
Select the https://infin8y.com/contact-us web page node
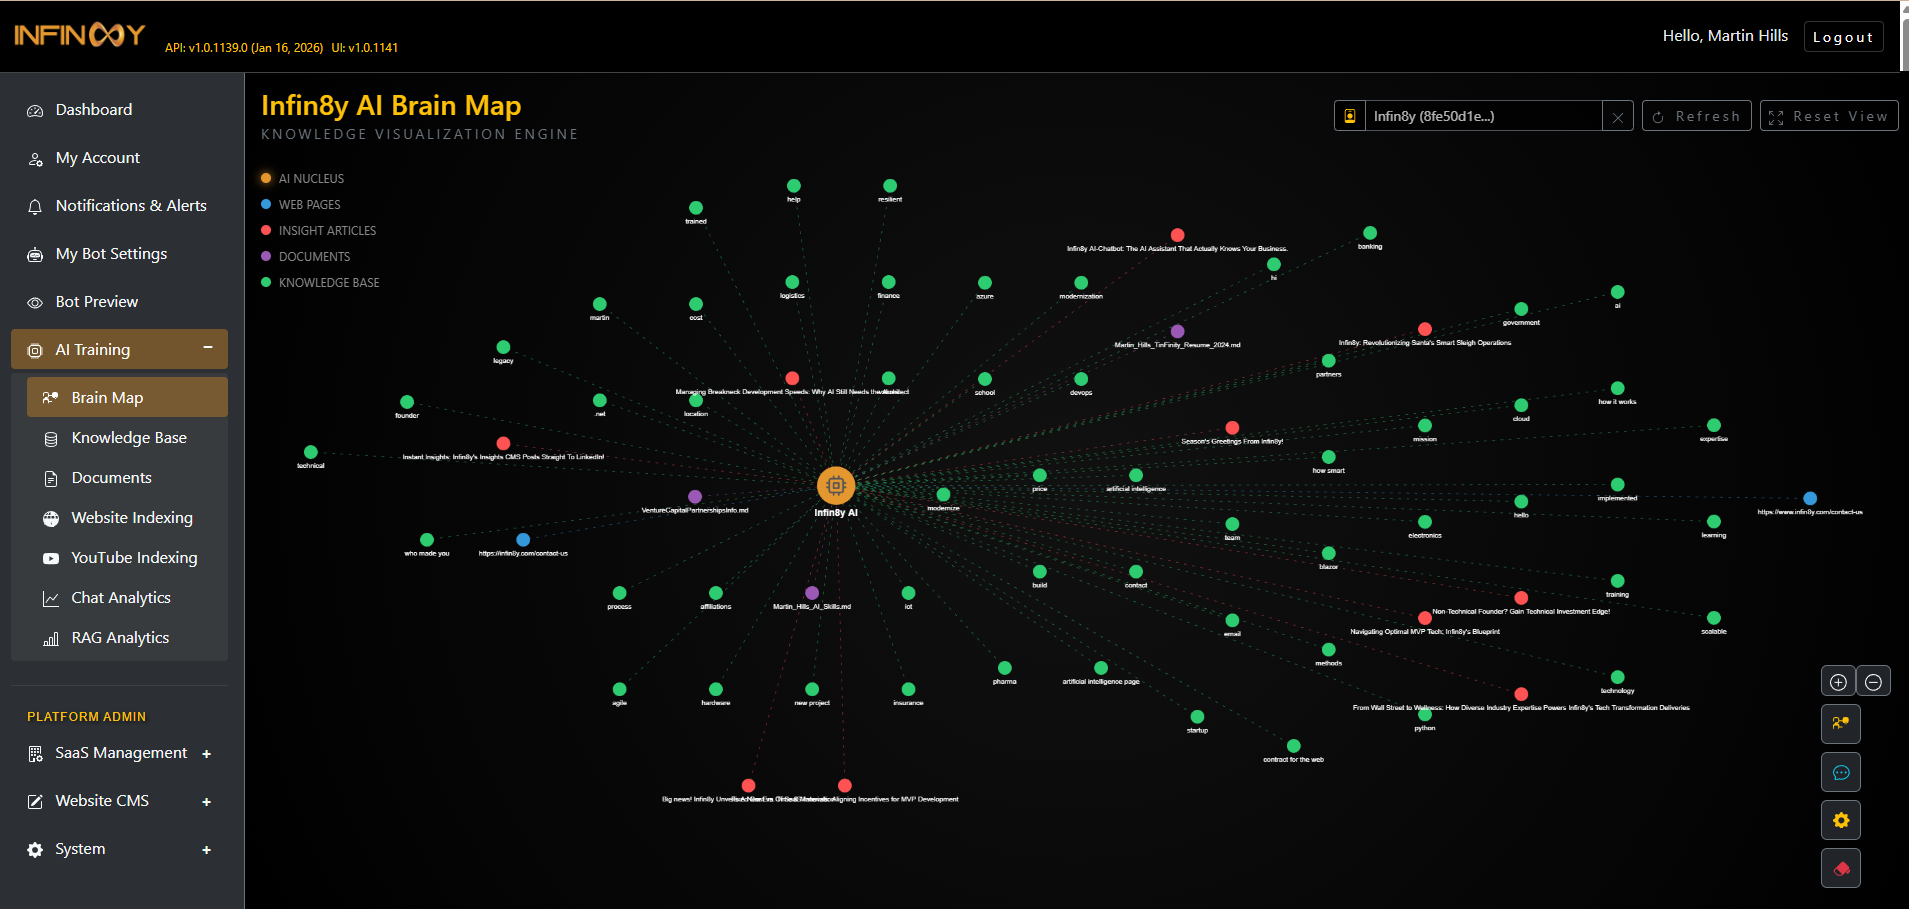point(523,540)
